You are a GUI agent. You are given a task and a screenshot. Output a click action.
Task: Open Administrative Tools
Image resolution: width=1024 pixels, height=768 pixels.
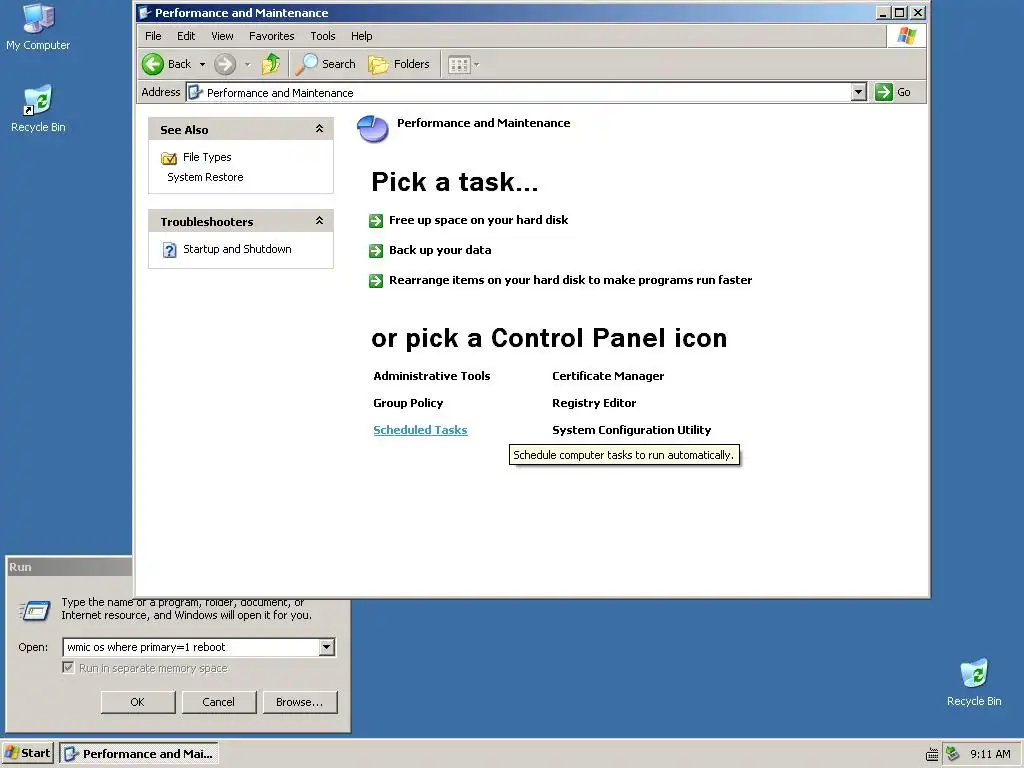(x=432, y=376)
